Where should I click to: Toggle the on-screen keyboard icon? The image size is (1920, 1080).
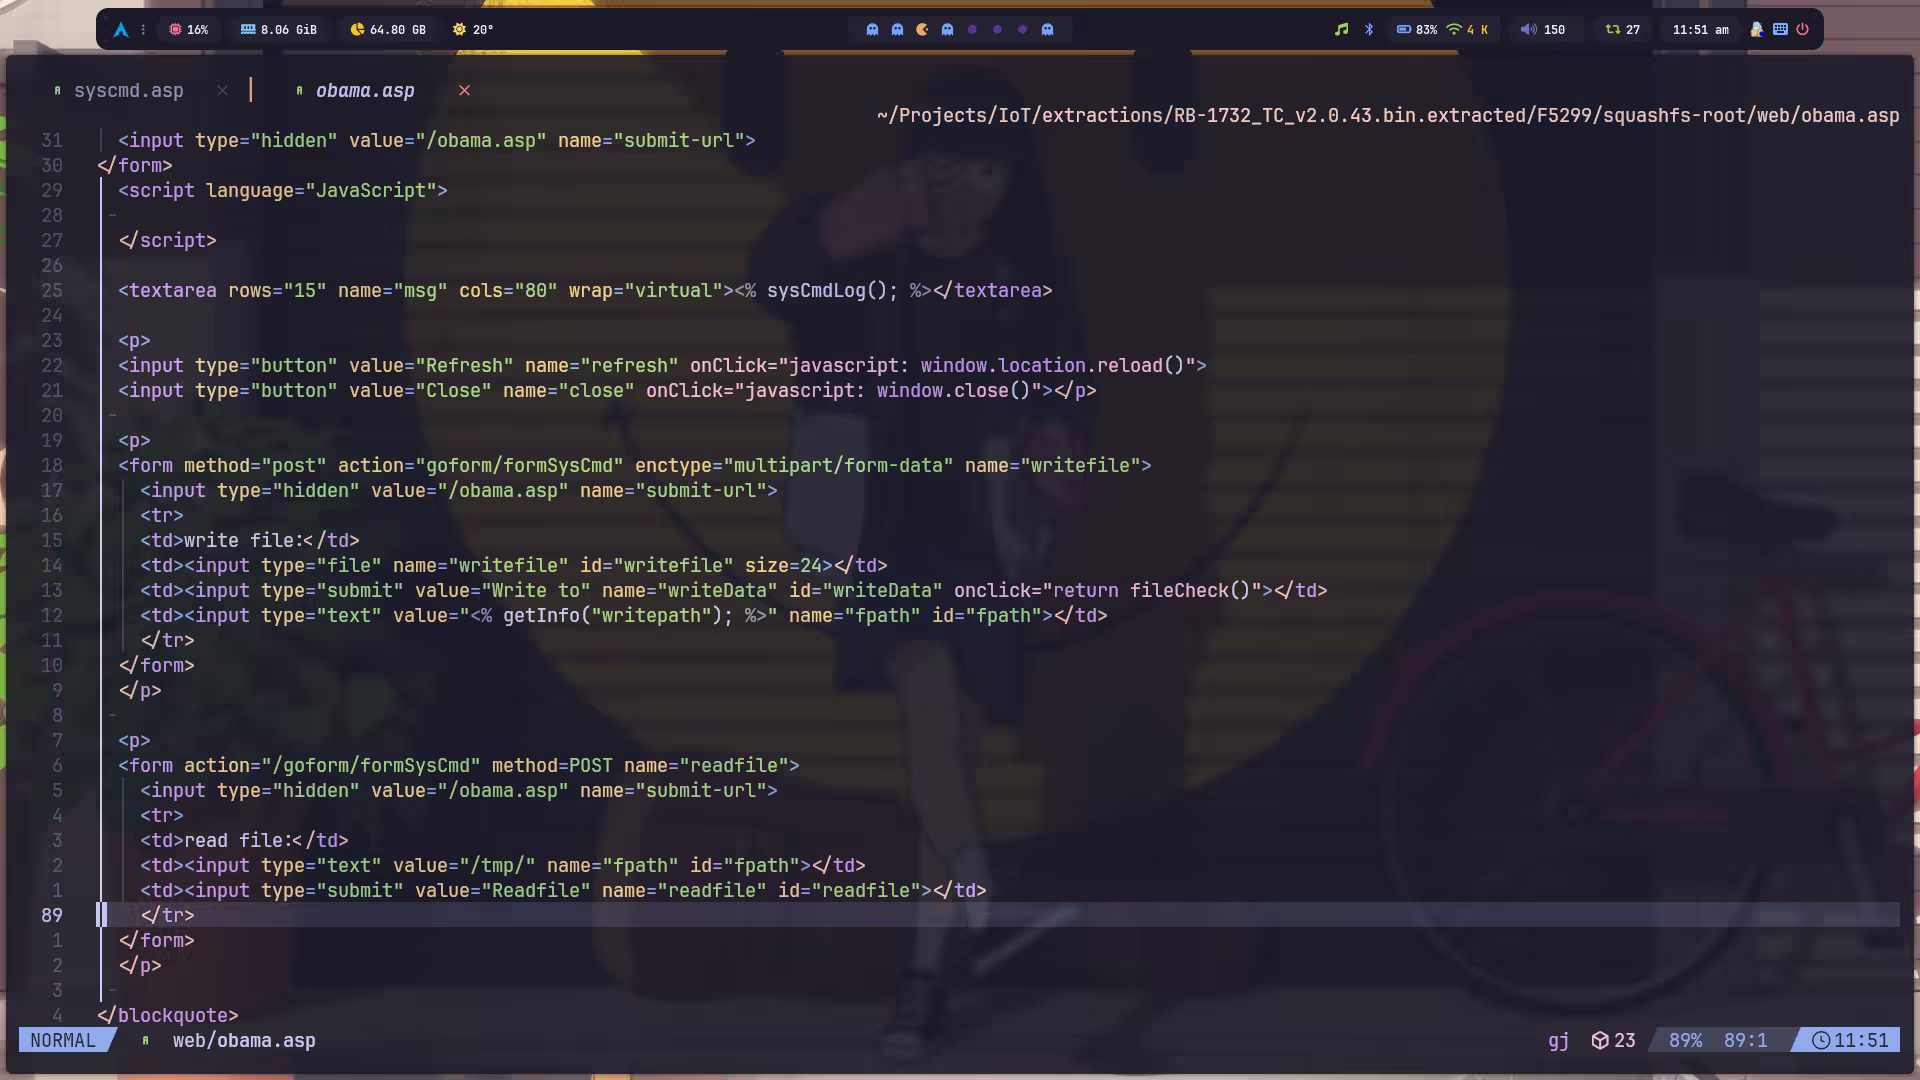(1780, 30)
